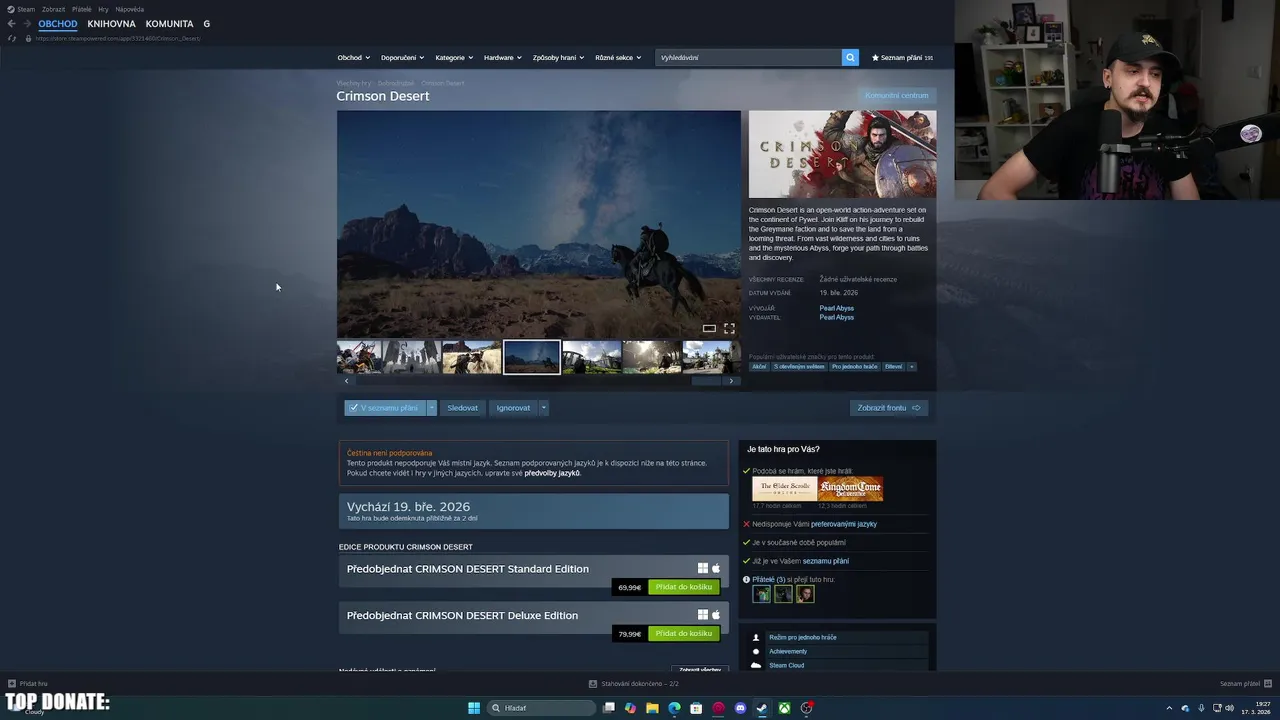Add Deluxe Edition to cart
This screenshot has width=1280, height=720.
684,634
